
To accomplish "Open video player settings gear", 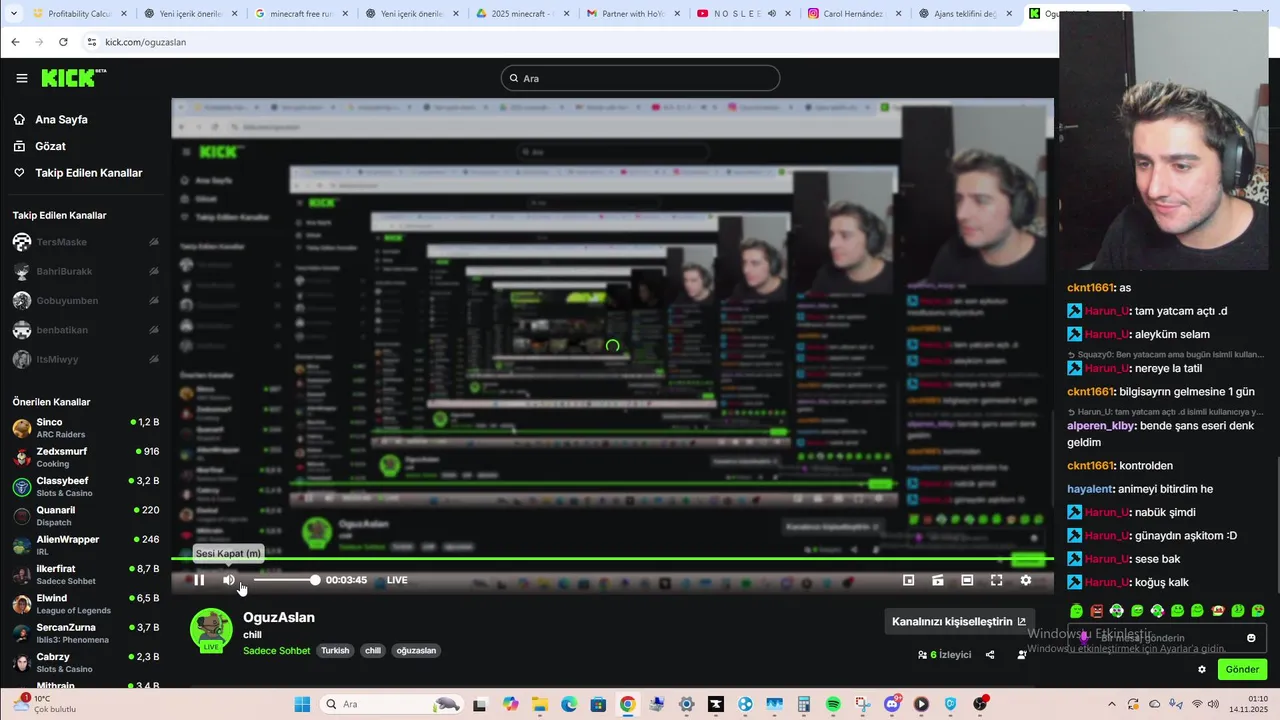I will coord(1025,580).
